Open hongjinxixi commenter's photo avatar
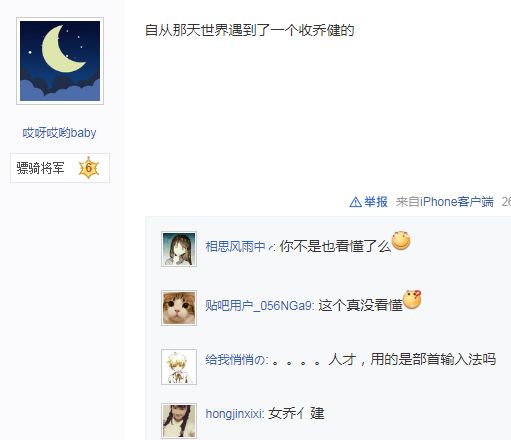 [x=179, y=421]
